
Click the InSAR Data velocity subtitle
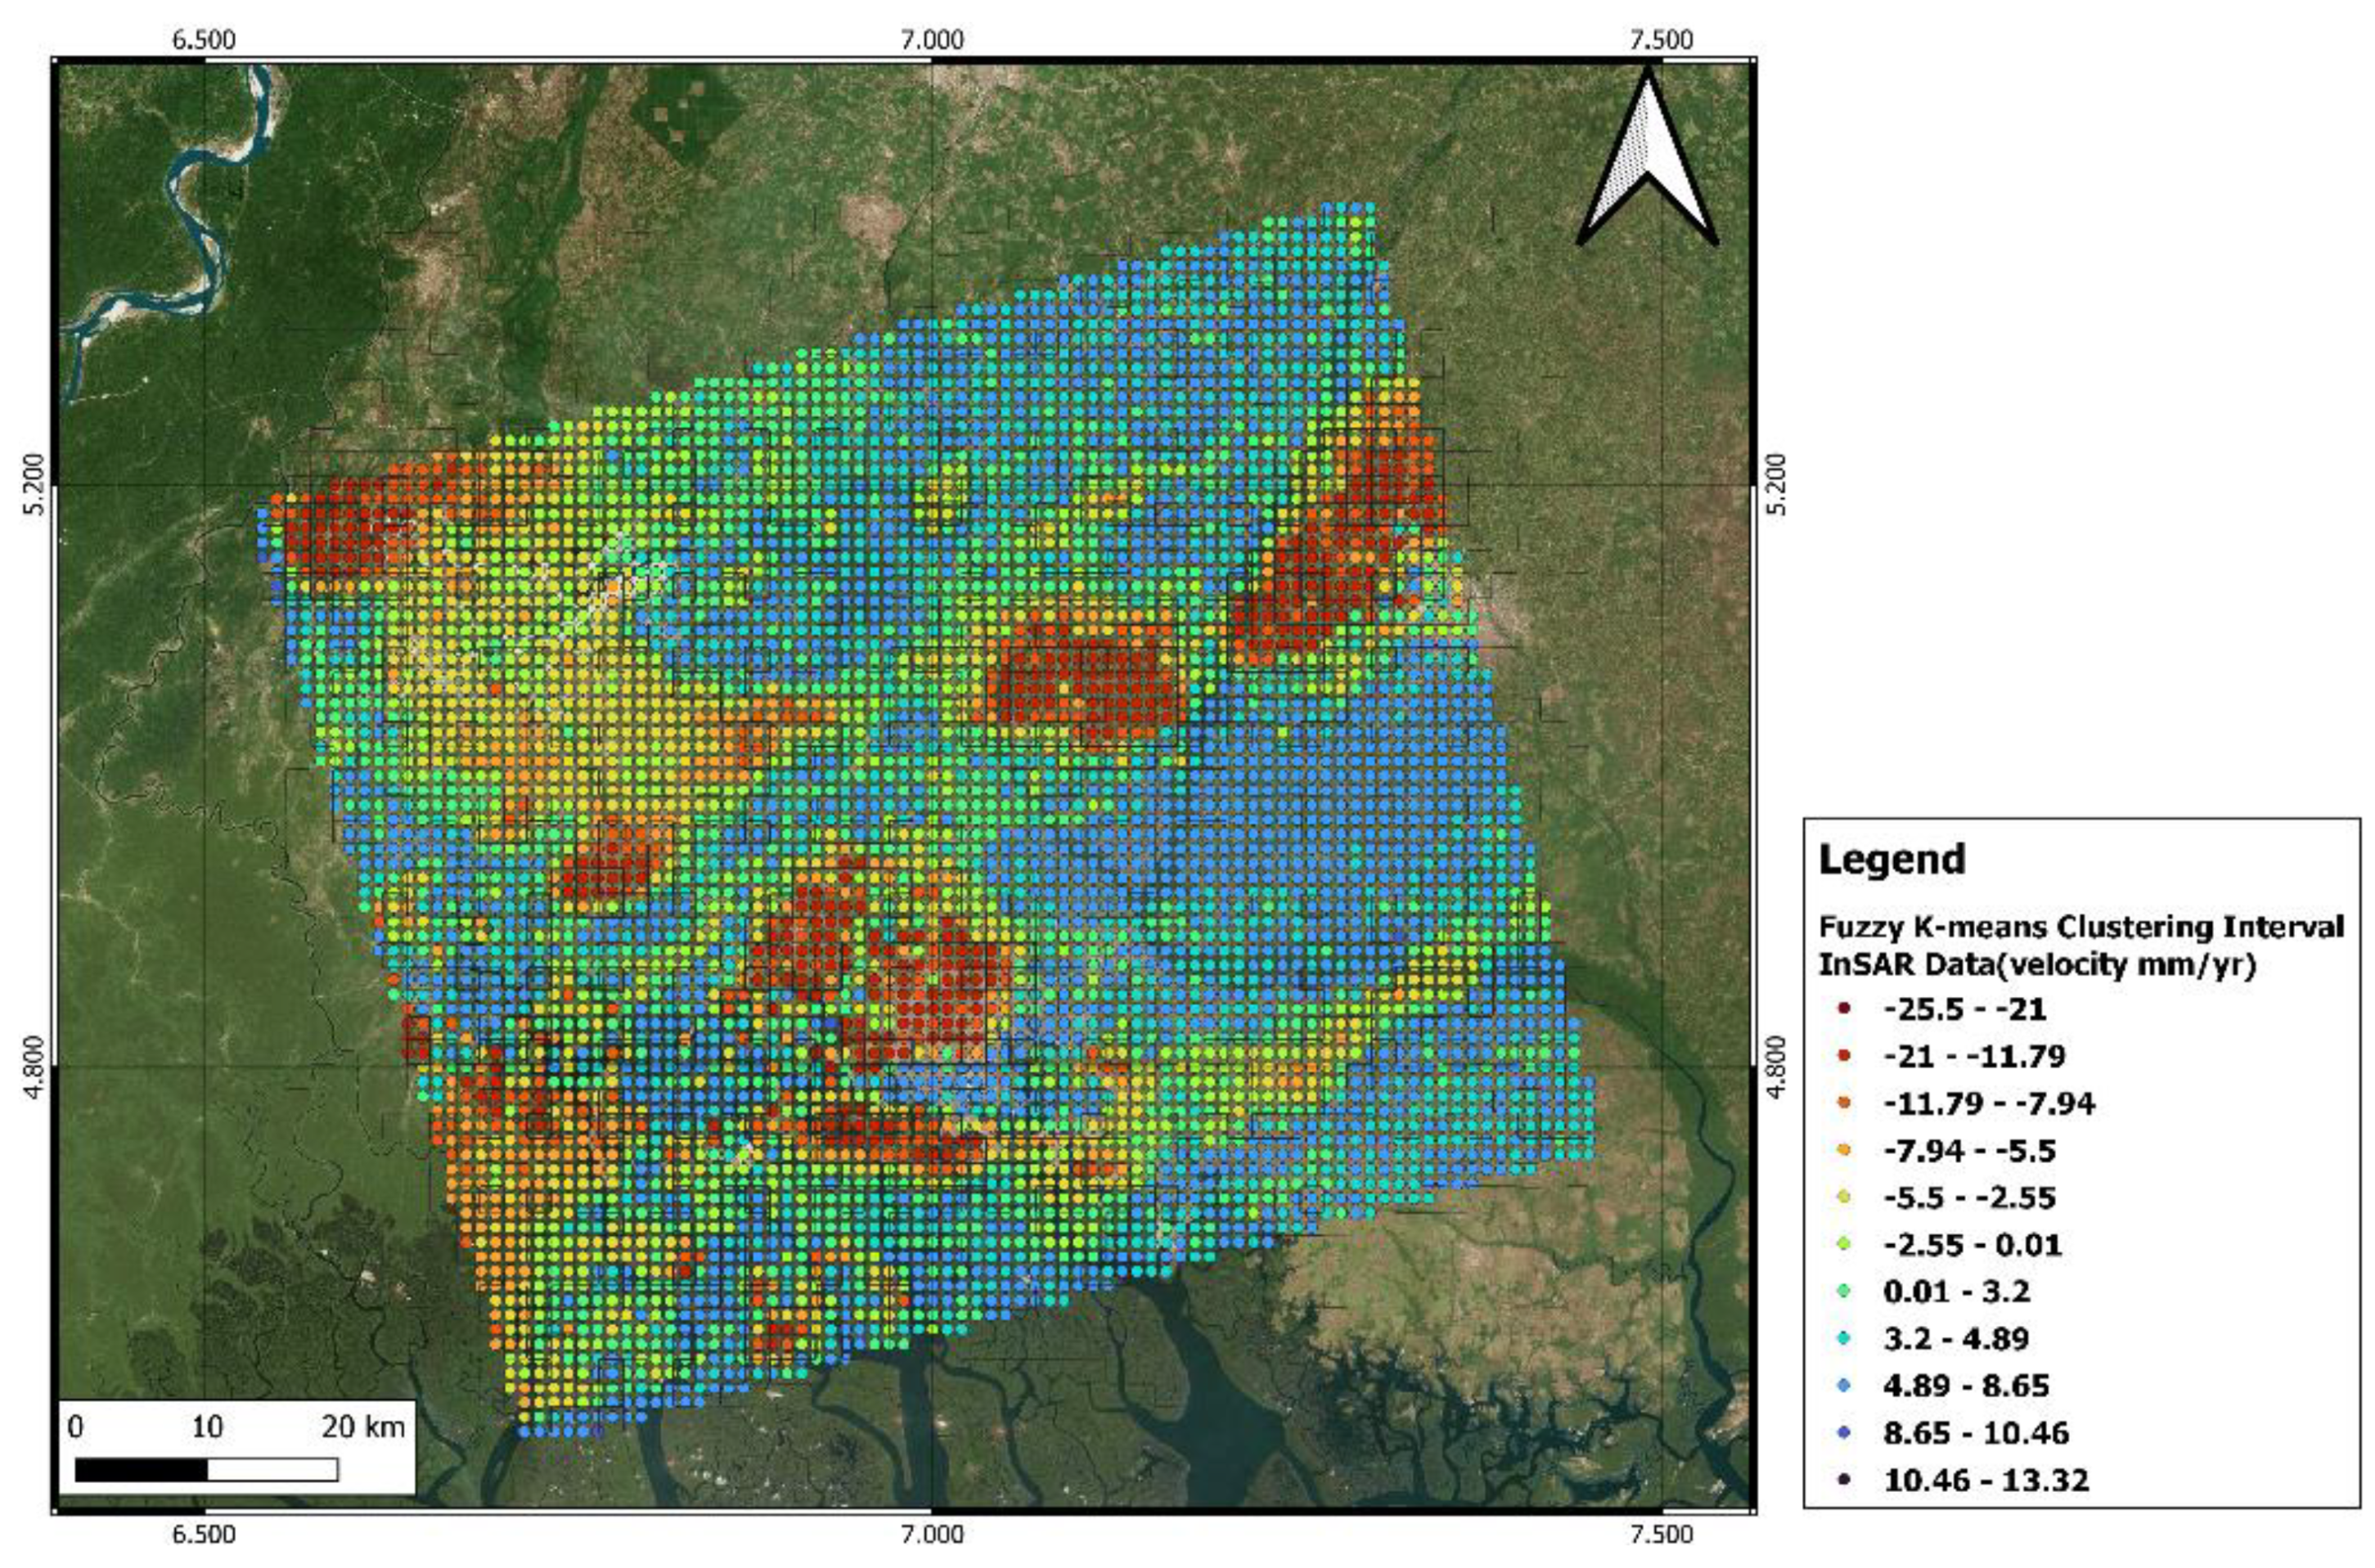point(2037,966)
